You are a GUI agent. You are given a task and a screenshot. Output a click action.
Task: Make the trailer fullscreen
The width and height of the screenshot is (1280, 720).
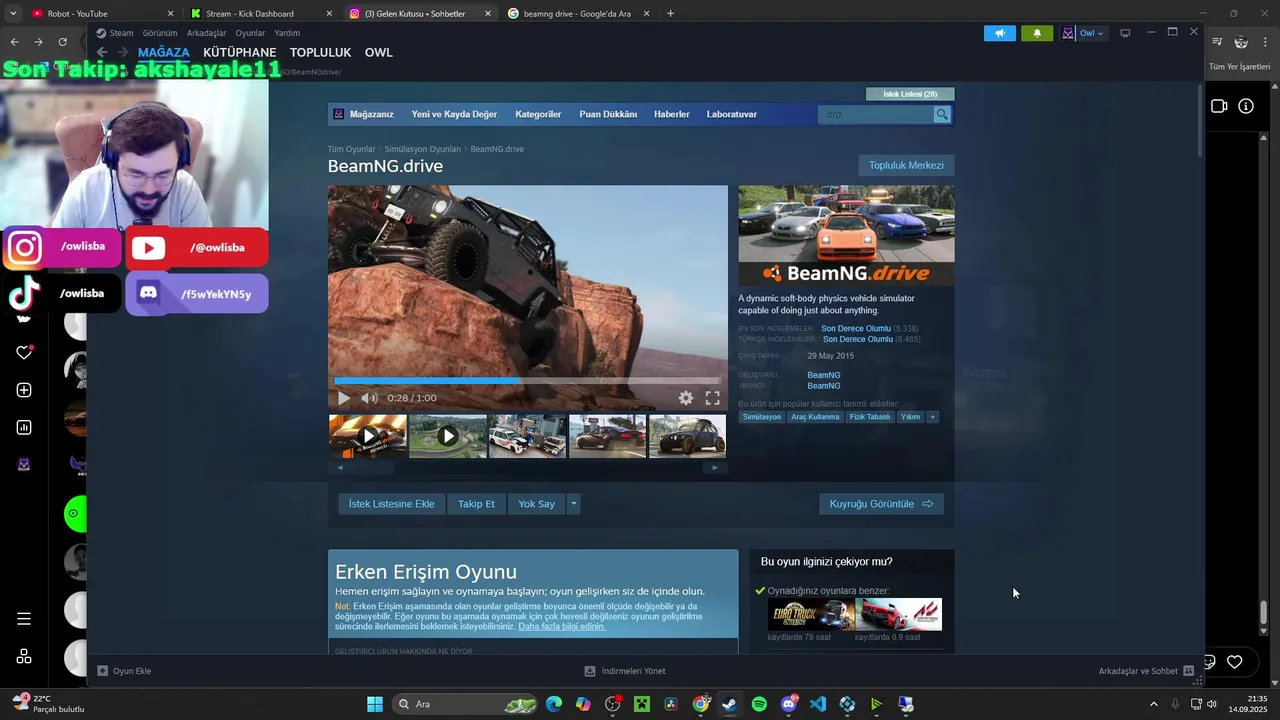pos(712,398)
